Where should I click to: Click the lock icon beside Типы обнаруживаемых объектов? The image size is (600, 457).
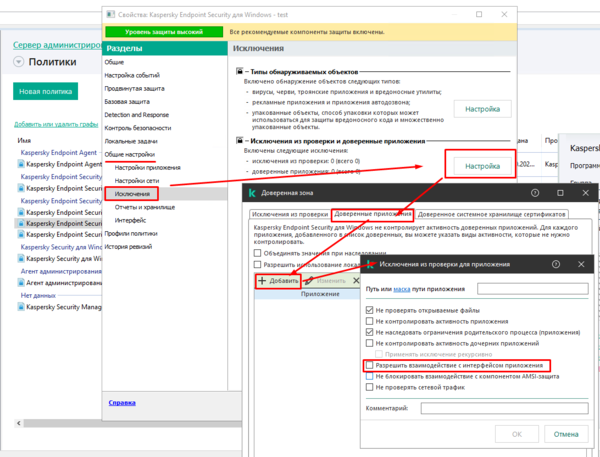[x=240, y=72]
